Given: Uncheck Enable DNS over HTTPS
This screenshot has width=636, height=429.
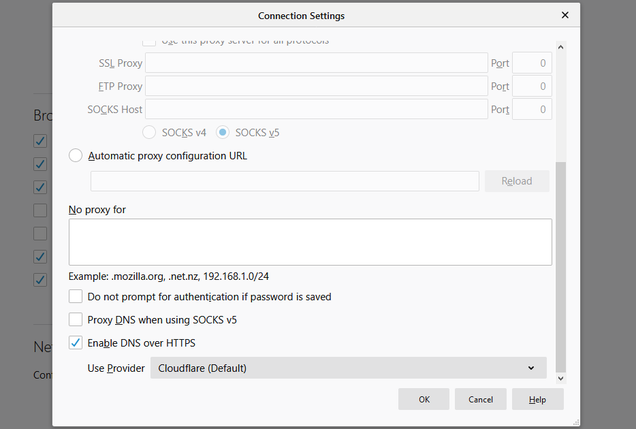Looking at the screenshot, I should (75, 343).
